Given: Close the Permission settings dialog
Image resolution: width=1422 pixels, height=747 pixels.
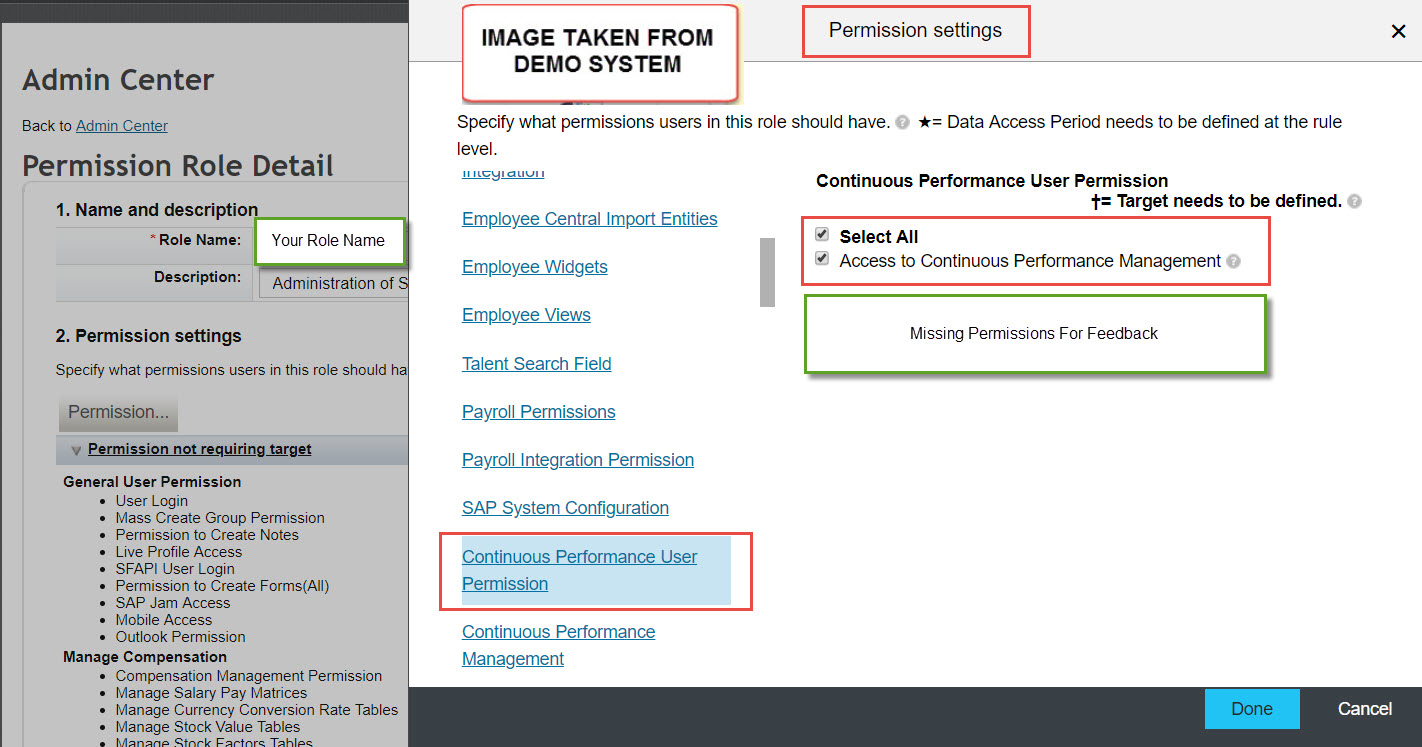Looking at the screenshot, I should [x=1398, y=32].
